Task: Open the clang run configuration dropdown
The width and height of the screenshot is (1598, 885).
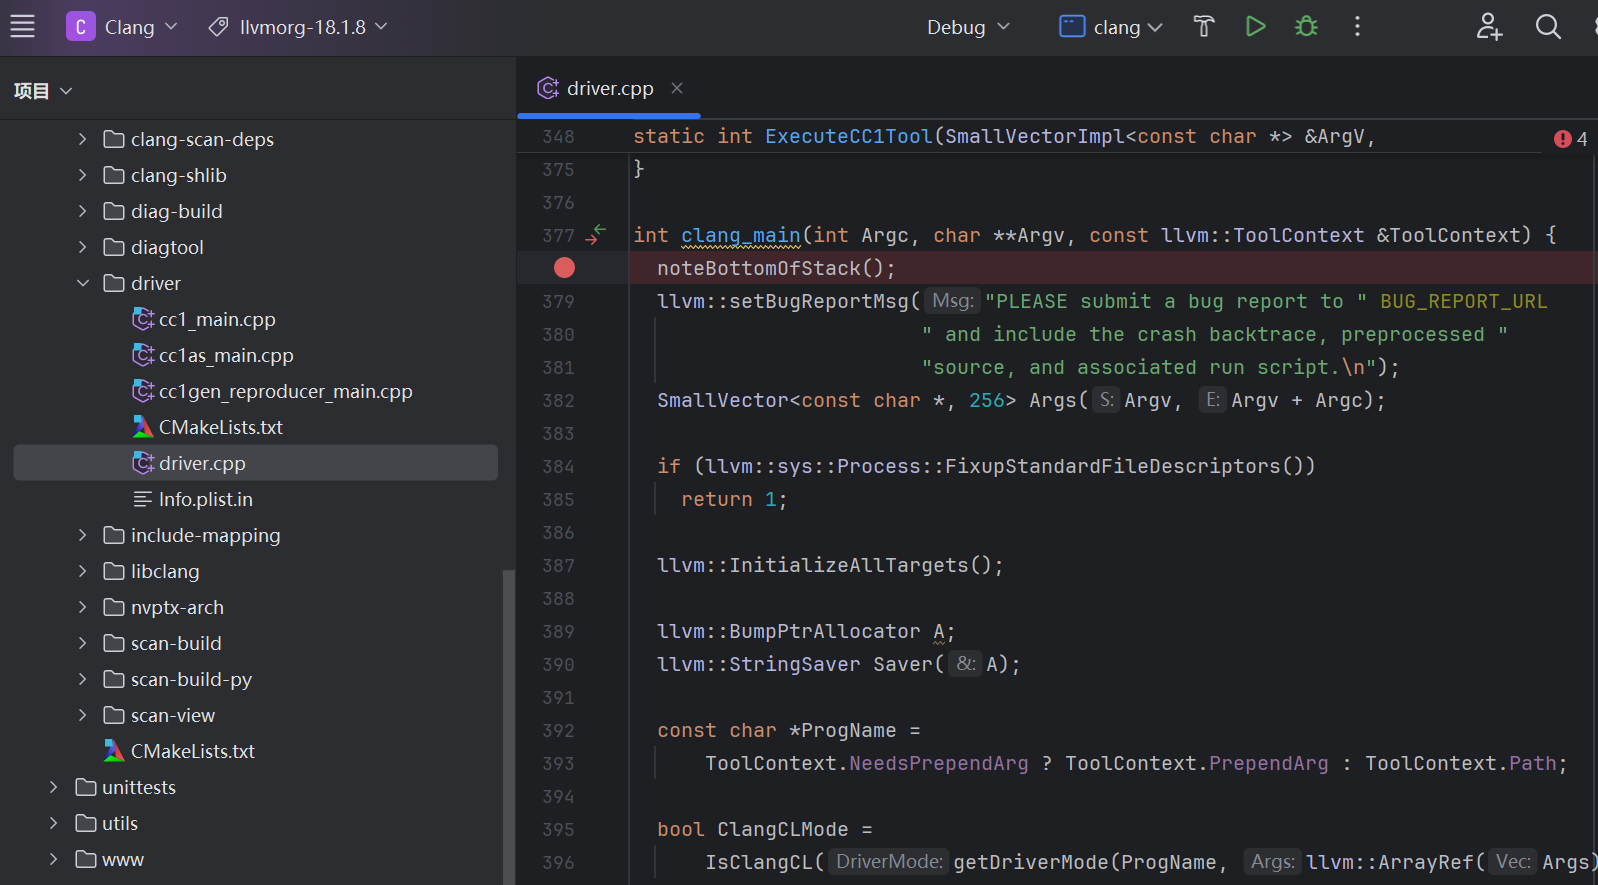Action: pyautogui.click(x=1111, y=27)
